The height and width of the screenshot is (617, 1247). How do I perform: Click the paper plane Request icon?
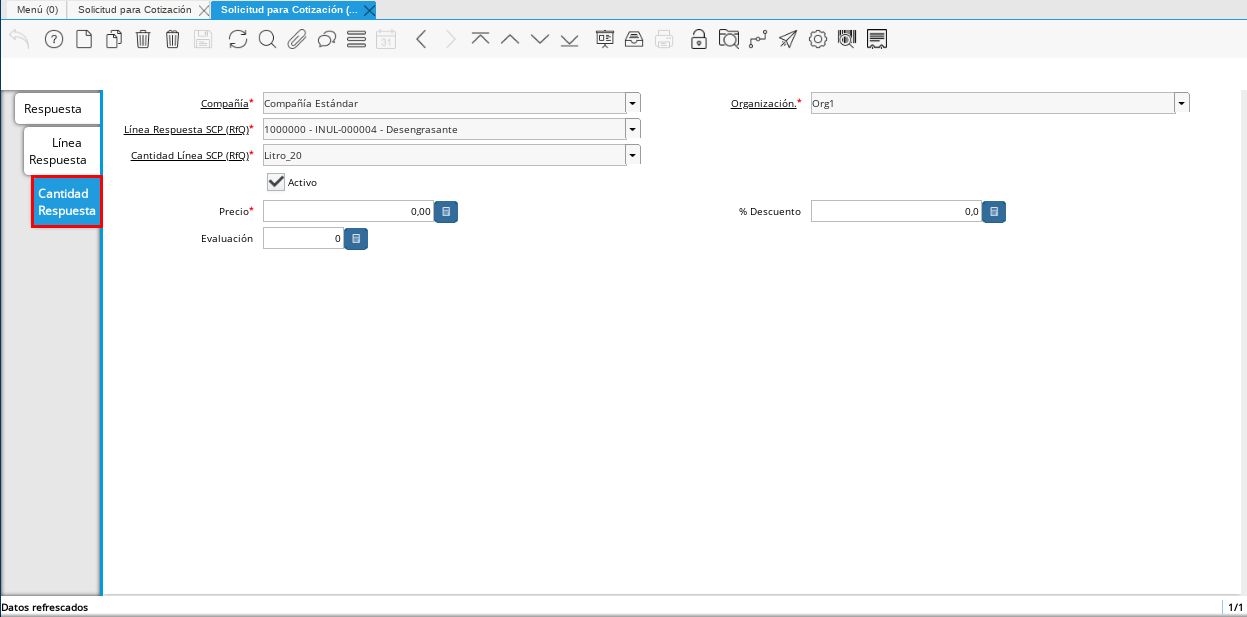click(x=788, y=39)
